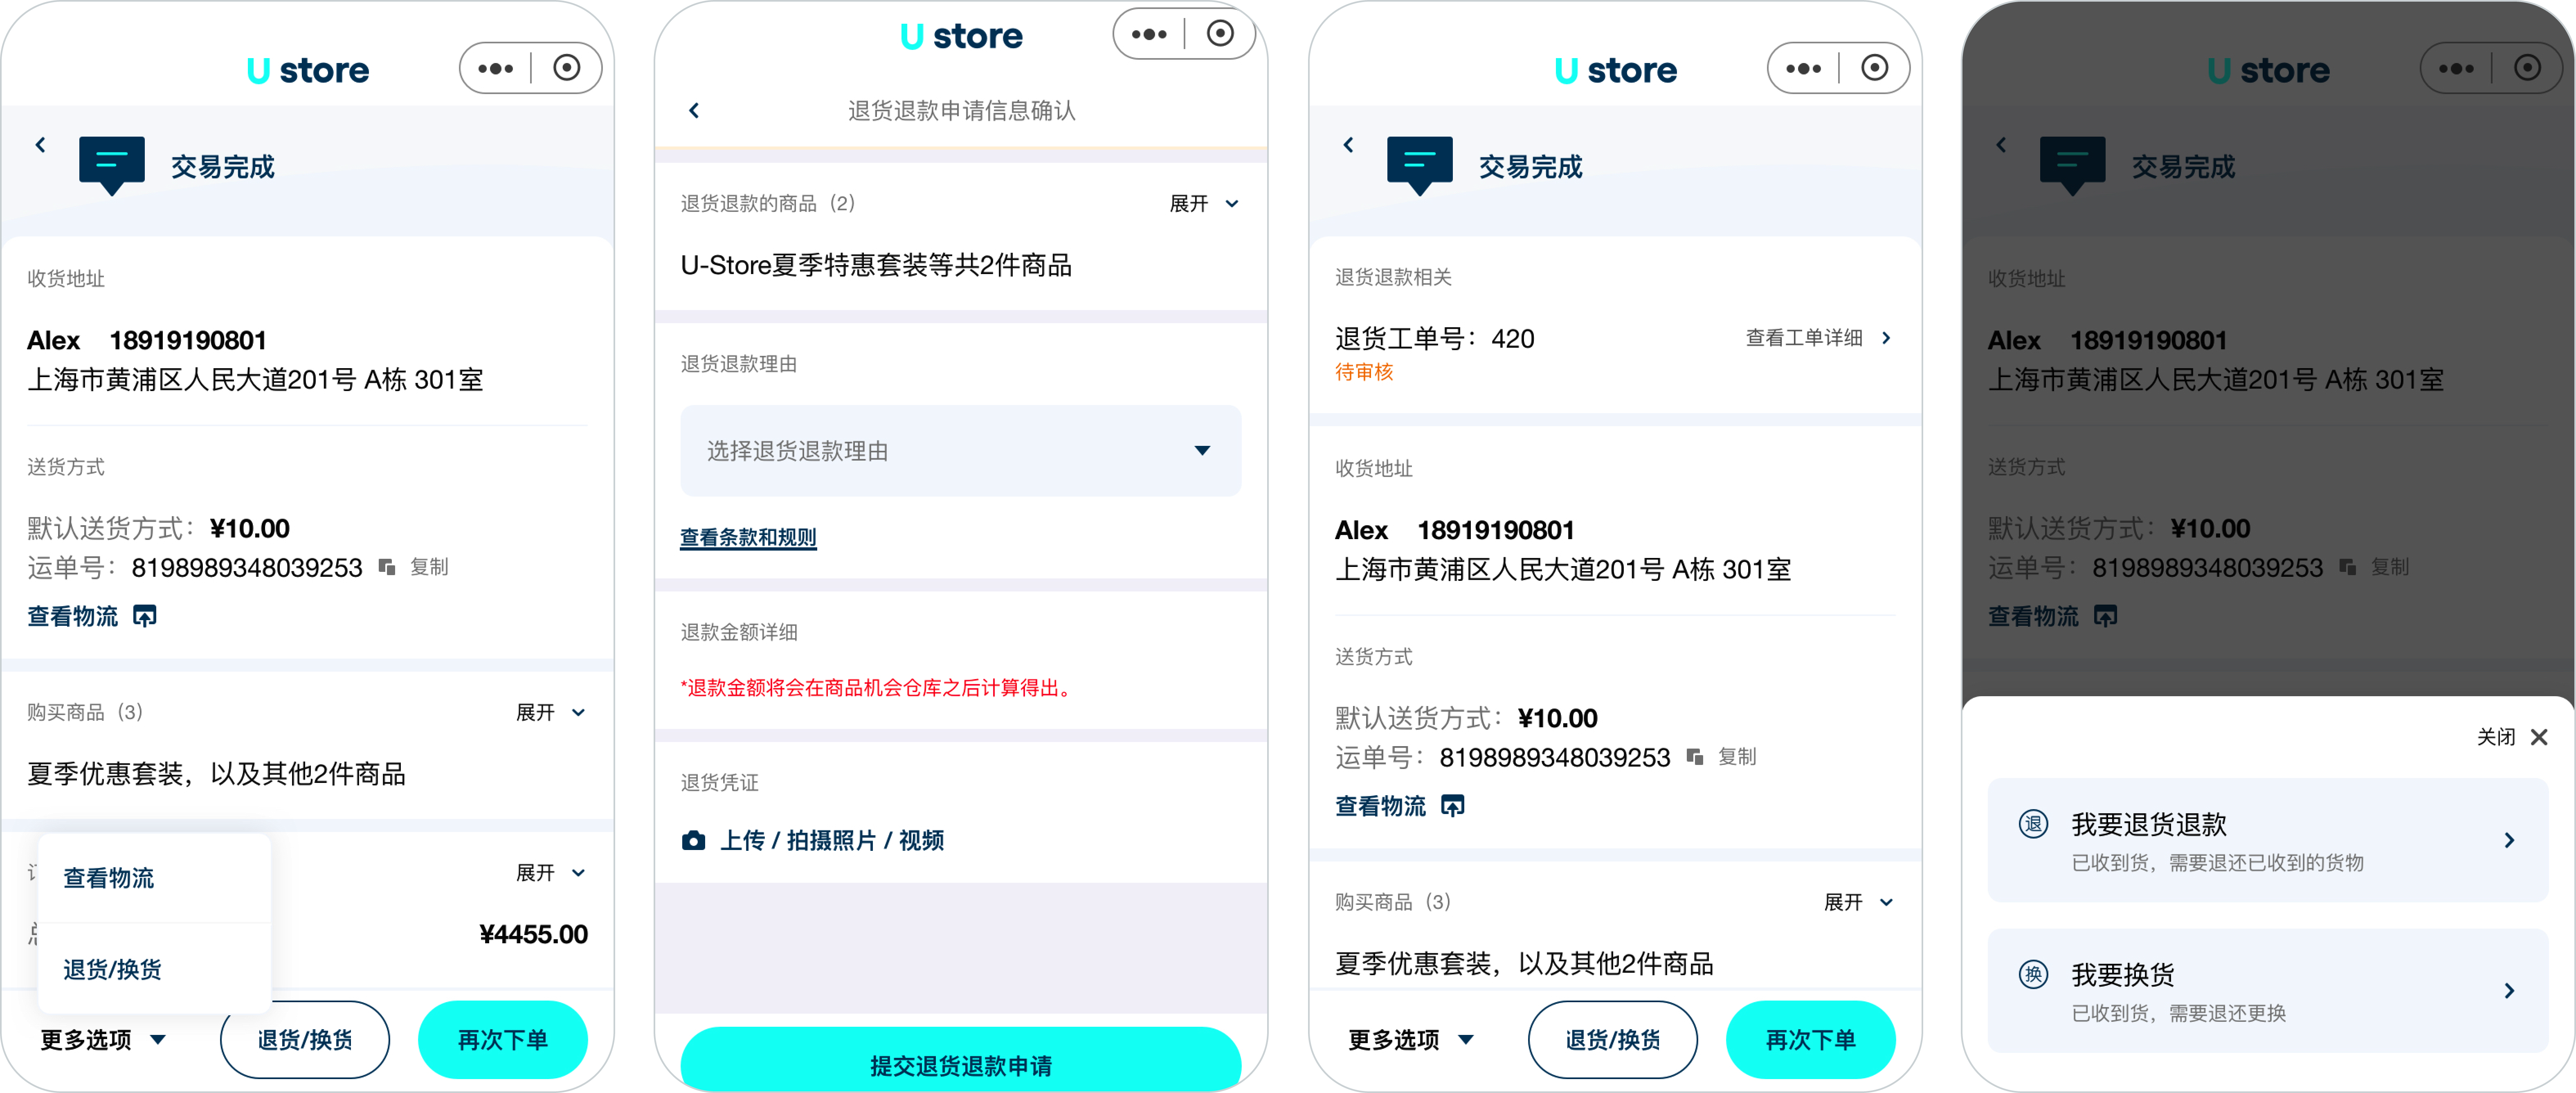2576x1093 pixels.
Task: Select 查看物流 in the popup menu
Action: (109, 878)
